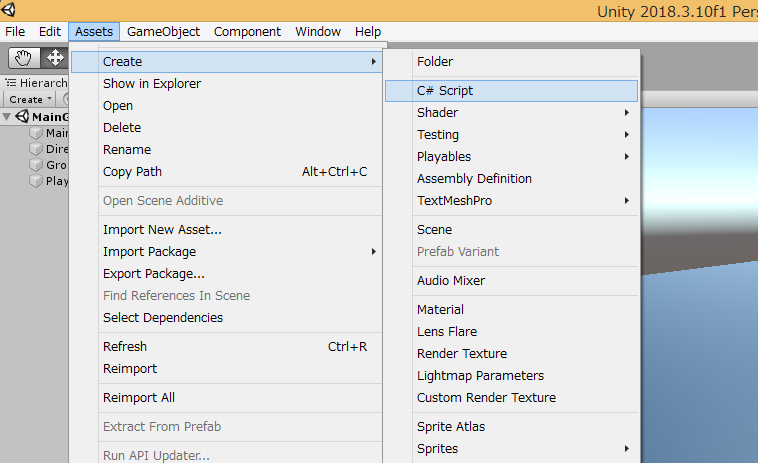Create a new Folder
Viewport: 758px width, 463px height.
coord(511,62)
